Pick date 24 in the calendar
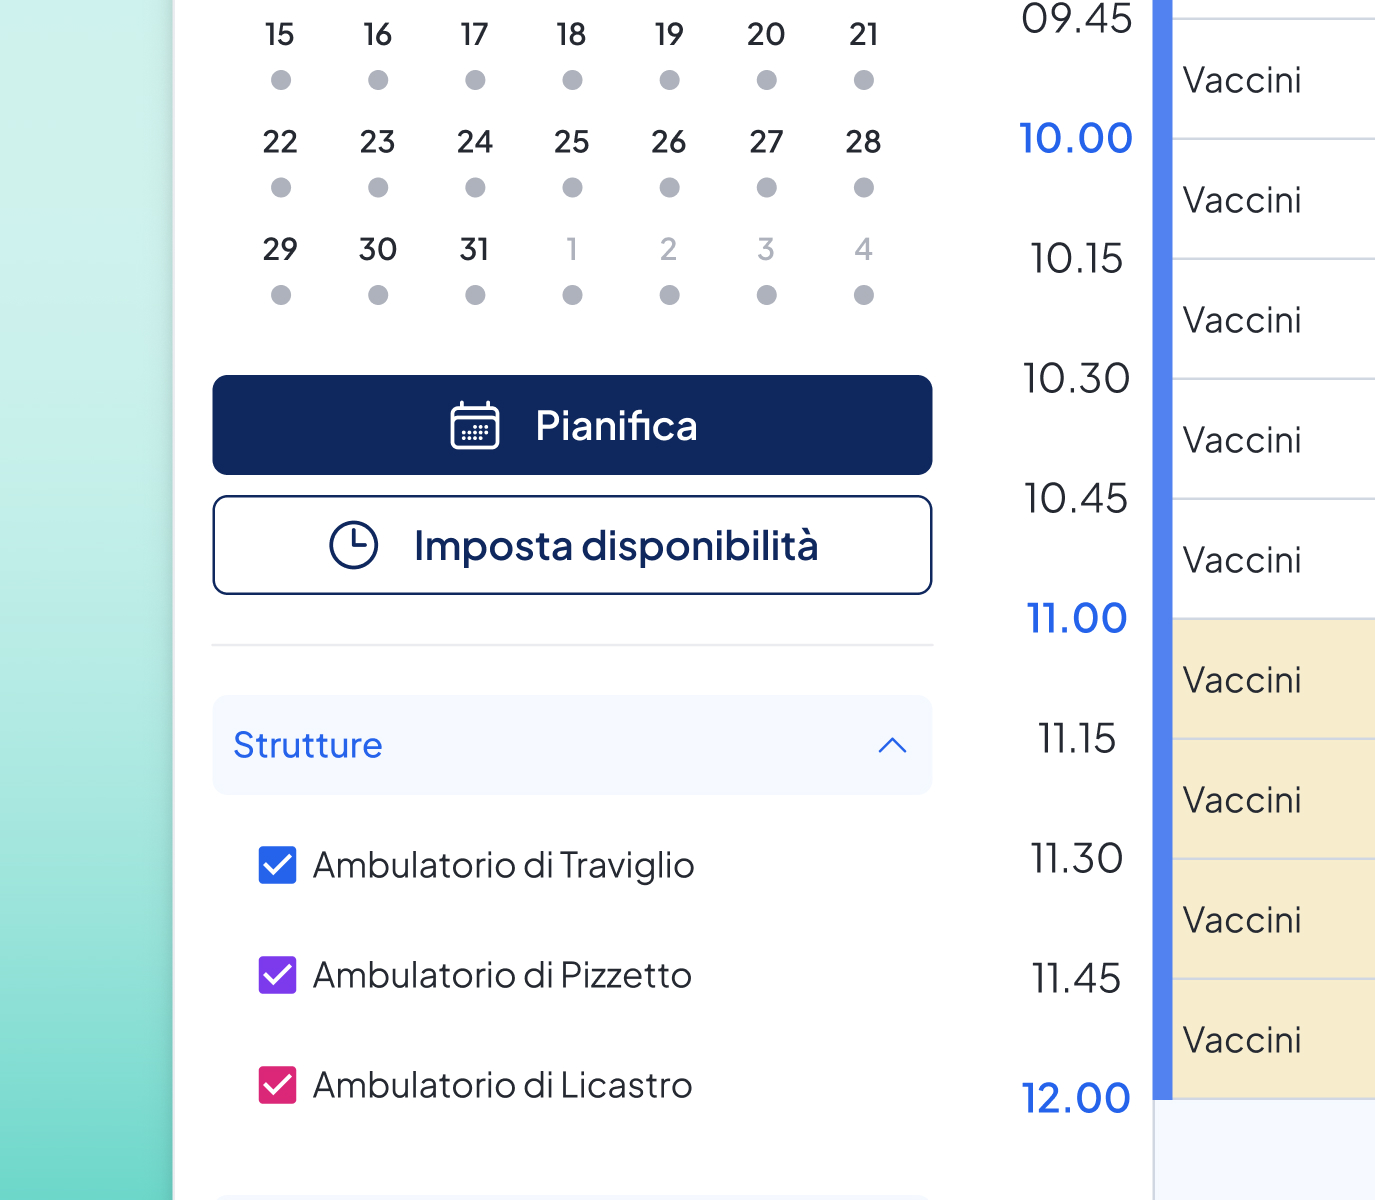This screenshot has height=1200, width=1375. click(475, 142)
